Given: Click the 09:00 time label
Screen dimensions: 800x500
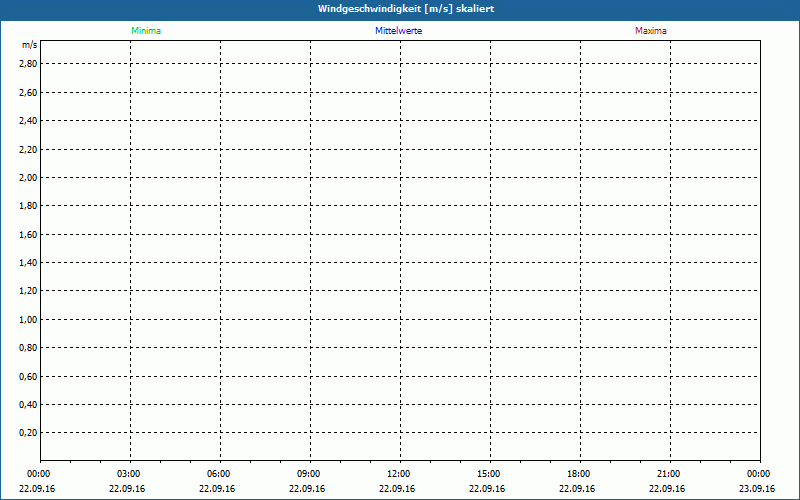Looking at the screenshot, I should pos(309,474).
